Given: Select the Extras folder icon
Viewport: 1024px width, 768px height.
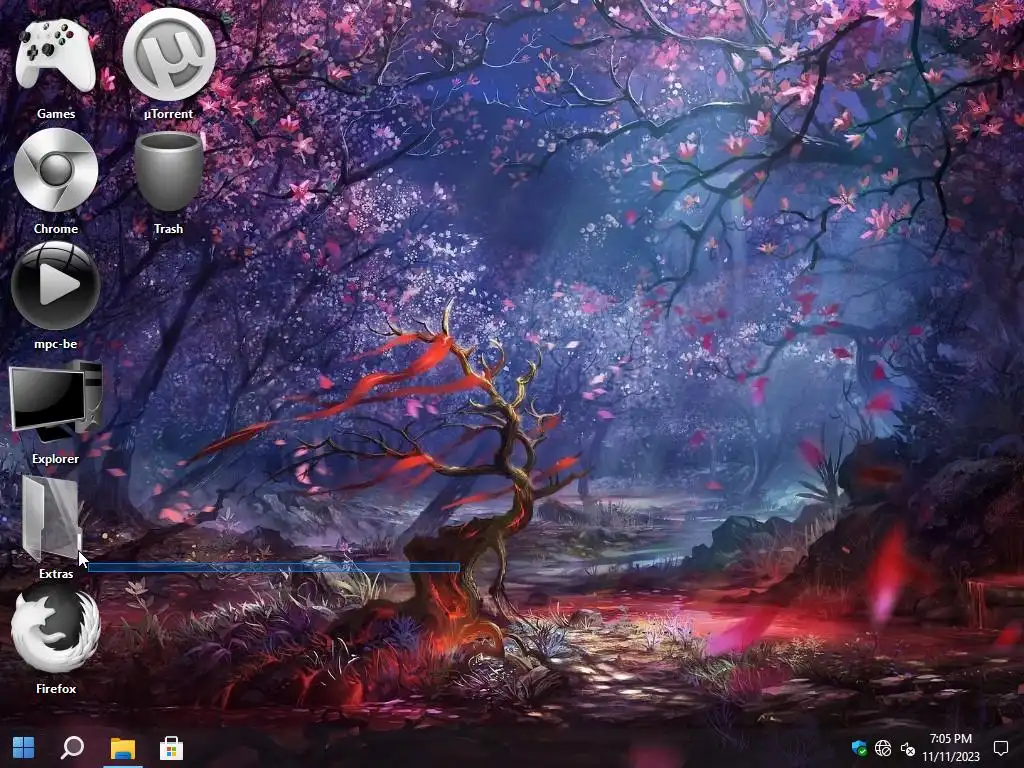Looking at the screenshot, I should (x=52, y=517).
